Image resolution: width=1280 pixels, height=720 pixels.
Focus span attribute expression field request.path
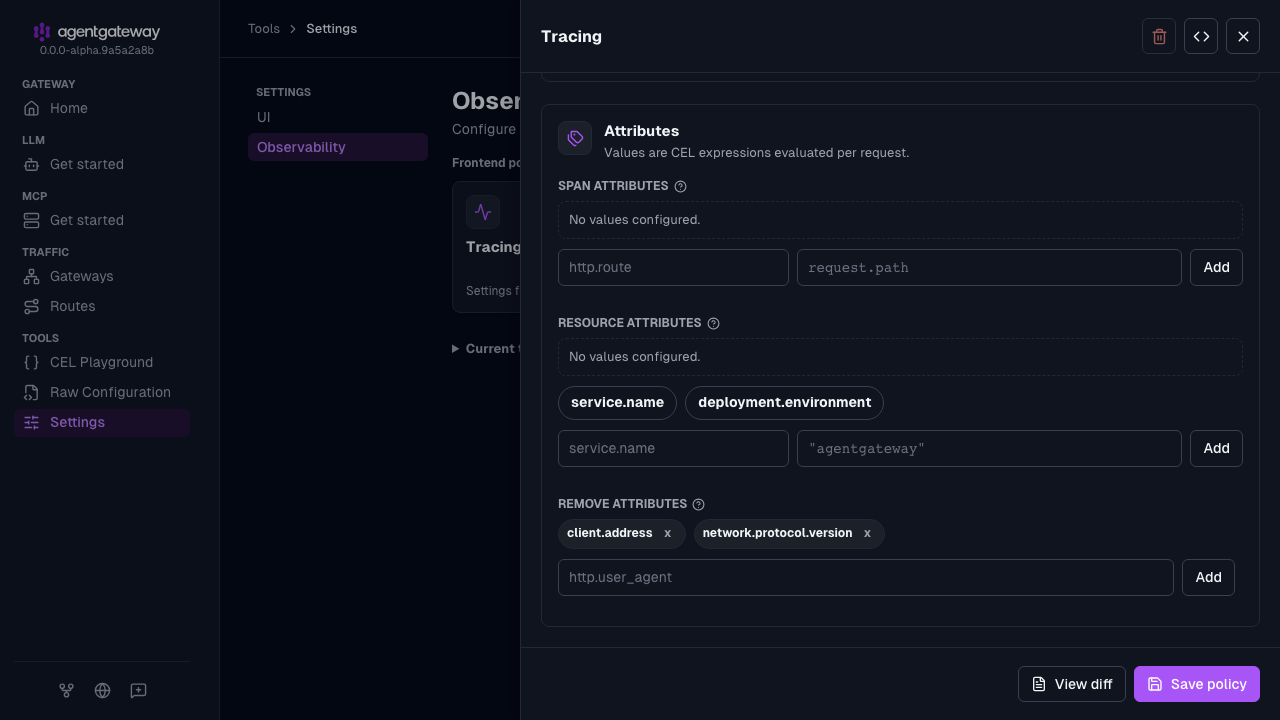coord(989,267)
